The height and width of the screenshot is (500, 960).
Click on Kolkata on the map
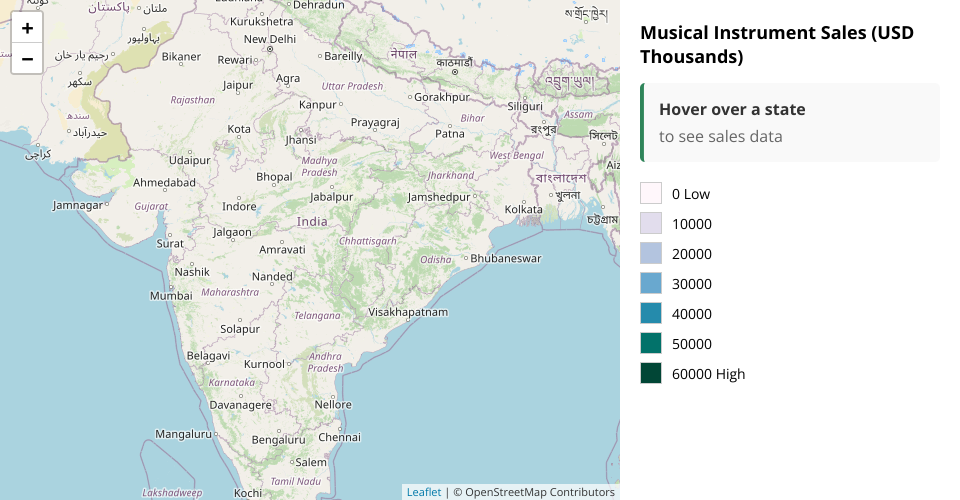pyautogui.click(x=523, y=209)
